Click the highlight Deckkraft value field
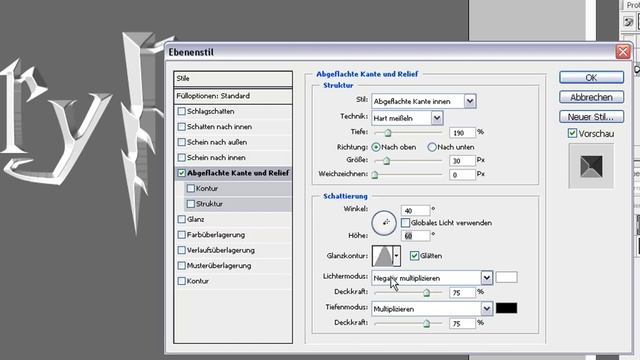This screenshot has height=360, width=640. point(462,292)
